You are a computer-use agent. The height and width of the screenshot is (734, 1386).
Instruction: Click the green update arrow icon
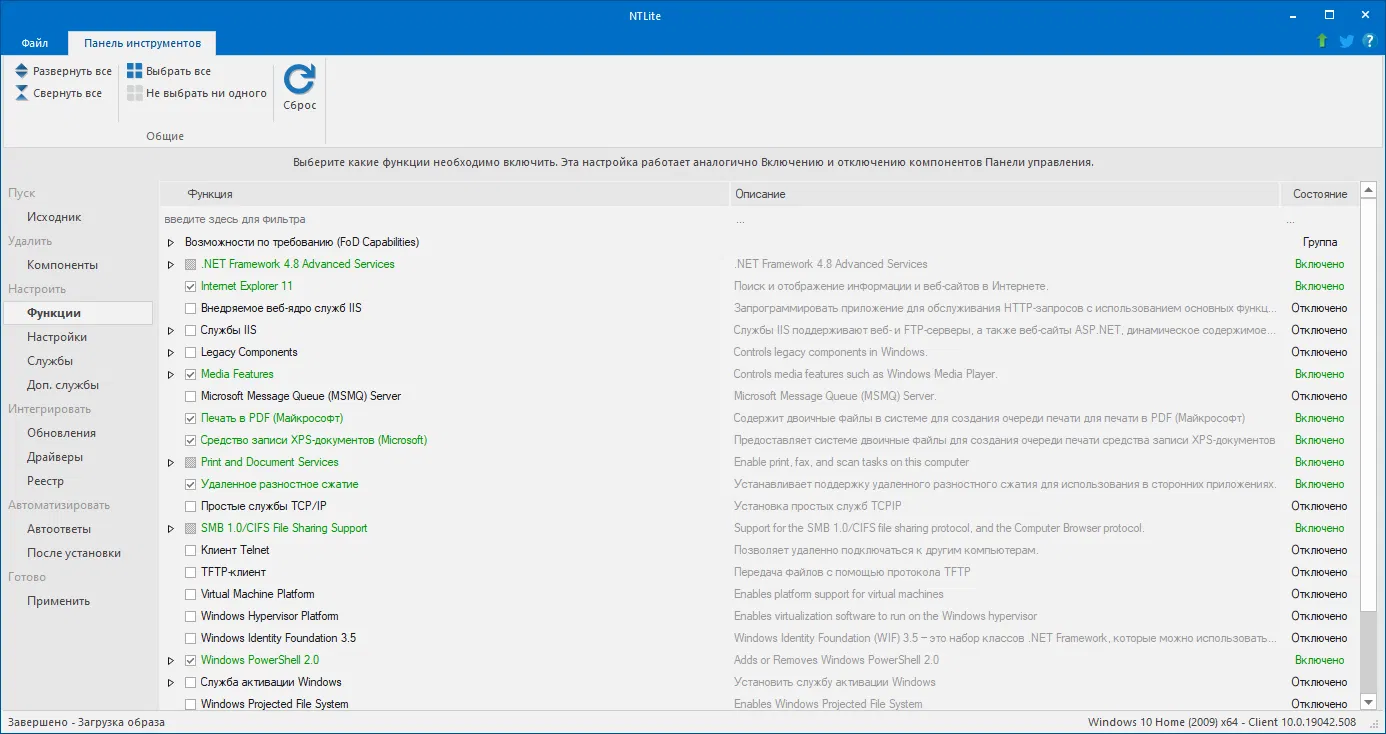(x=1322, y=41)
